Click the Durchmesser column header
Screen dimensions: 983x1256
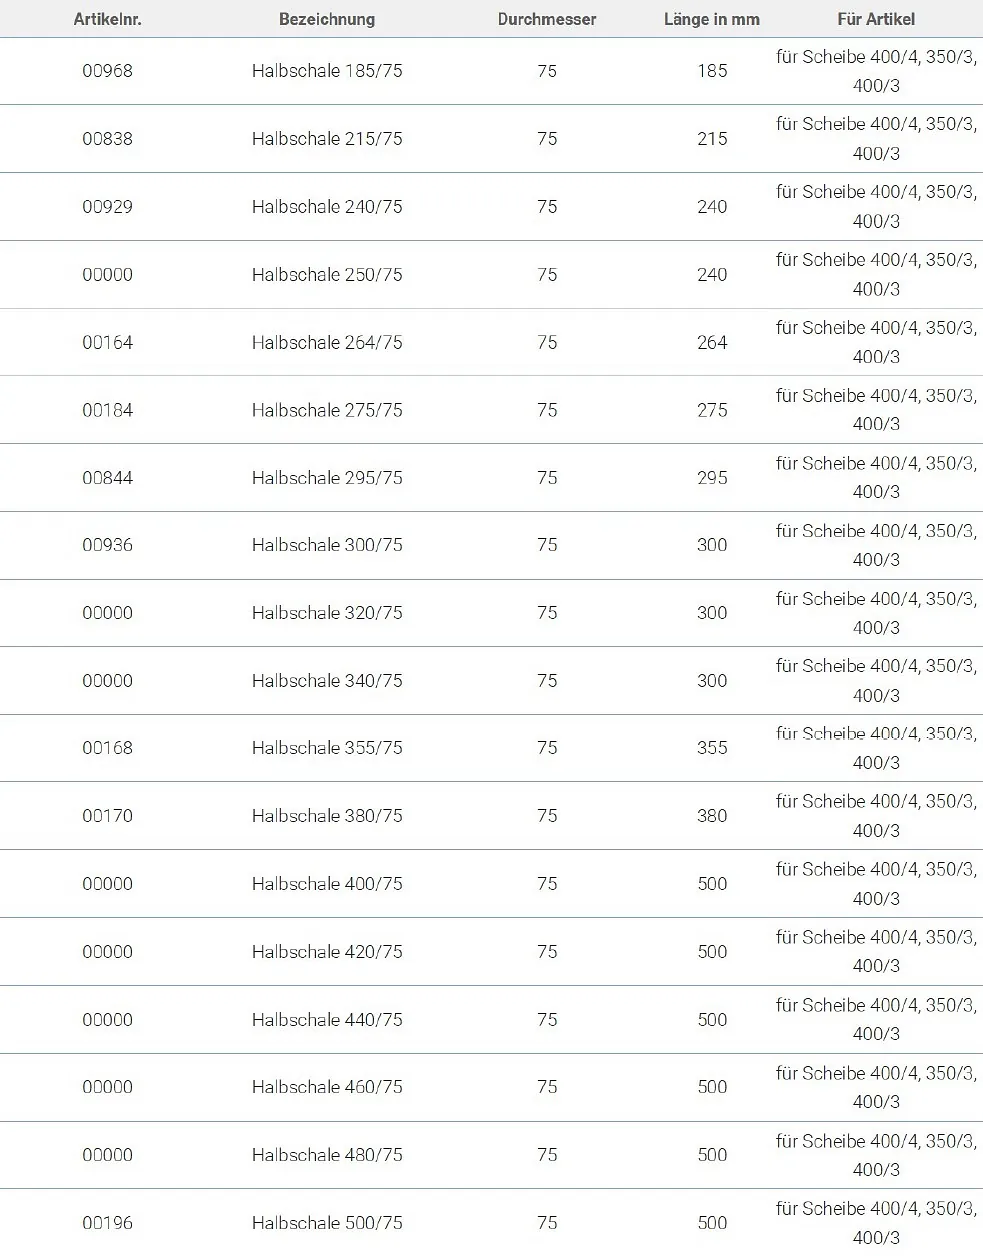point(547,19)
